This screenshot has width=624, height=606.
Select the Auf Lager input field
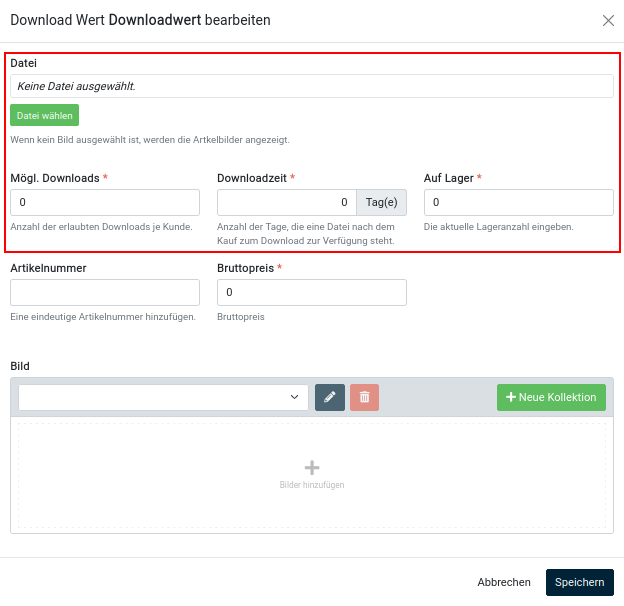pos(518,202)
